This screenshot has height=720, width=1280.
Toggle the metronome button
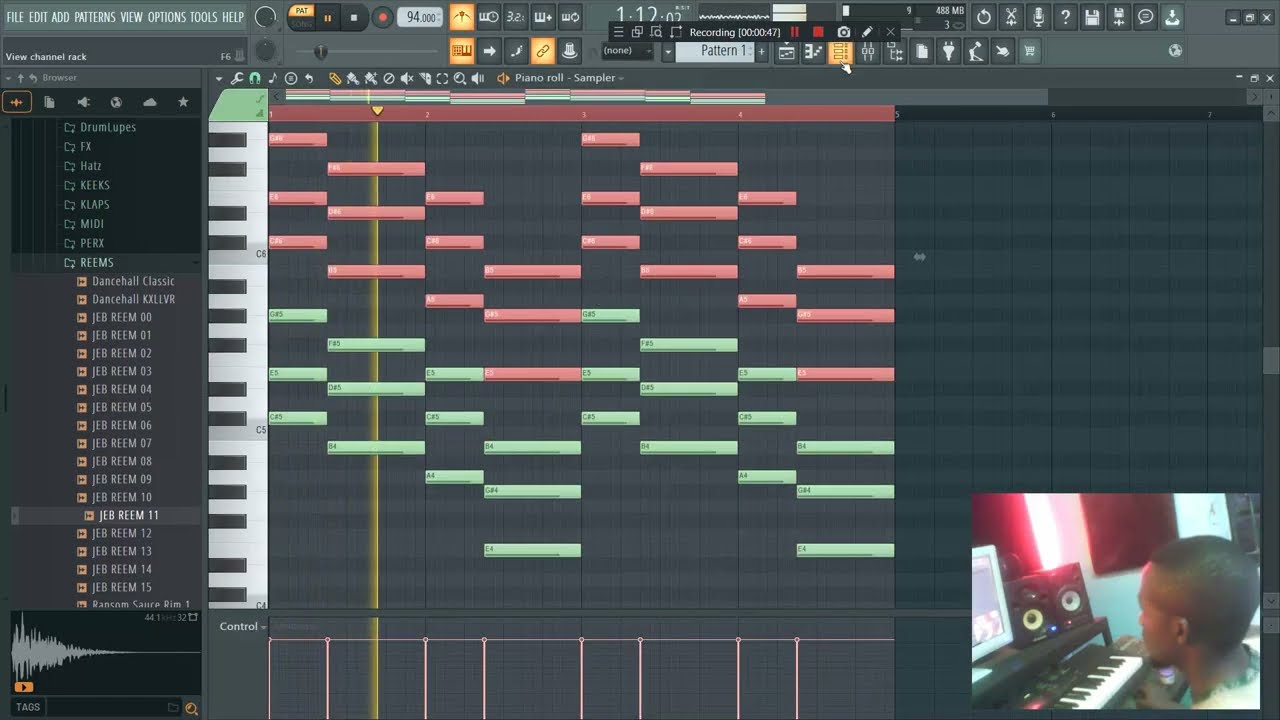(x=461, y=17)
